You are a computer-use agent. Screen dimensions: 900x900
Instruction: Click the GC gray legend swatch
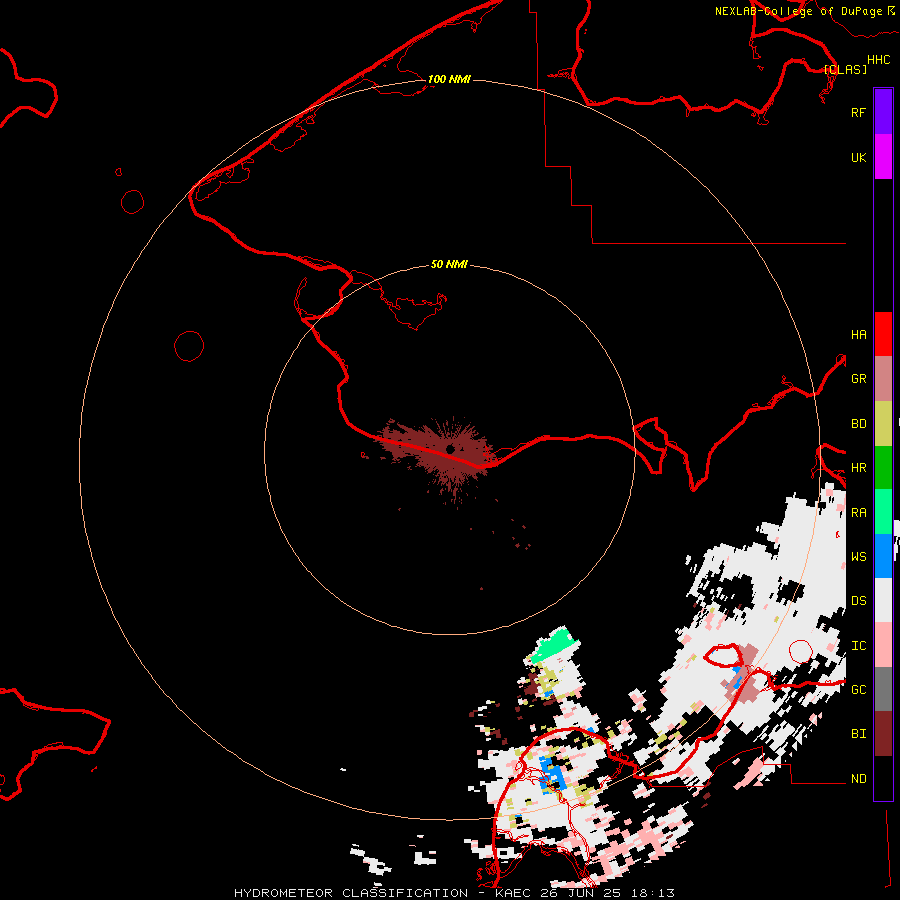pyautogui.click(x=883, y=689)
